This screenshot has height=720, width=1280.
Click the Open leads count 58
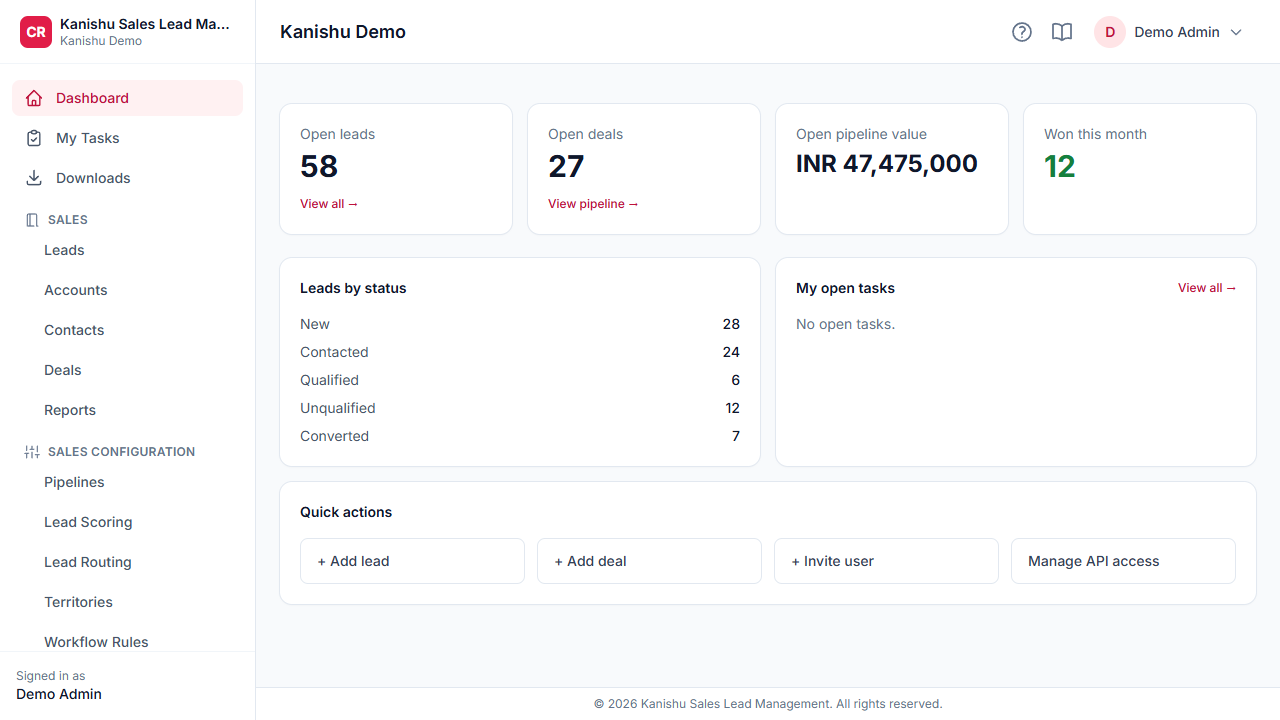click(319, 166)
